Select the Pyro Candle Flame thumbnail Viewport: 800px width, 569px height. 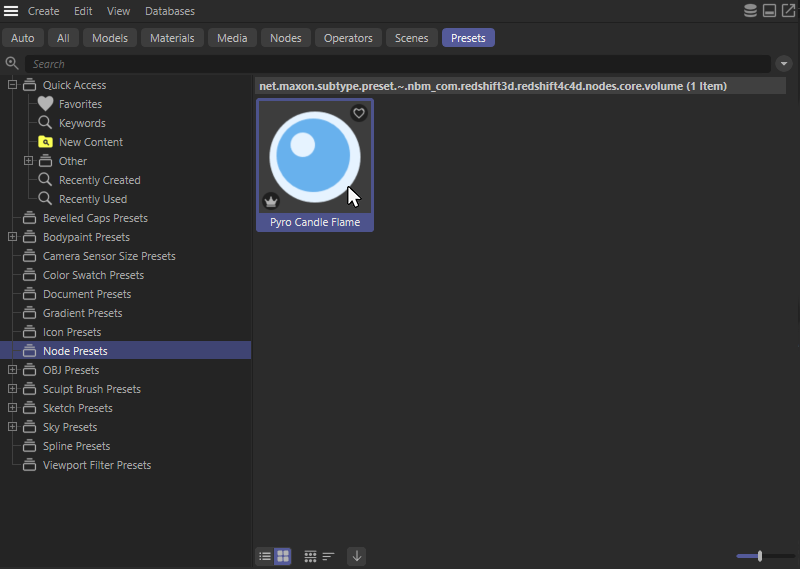coord(315,156)
